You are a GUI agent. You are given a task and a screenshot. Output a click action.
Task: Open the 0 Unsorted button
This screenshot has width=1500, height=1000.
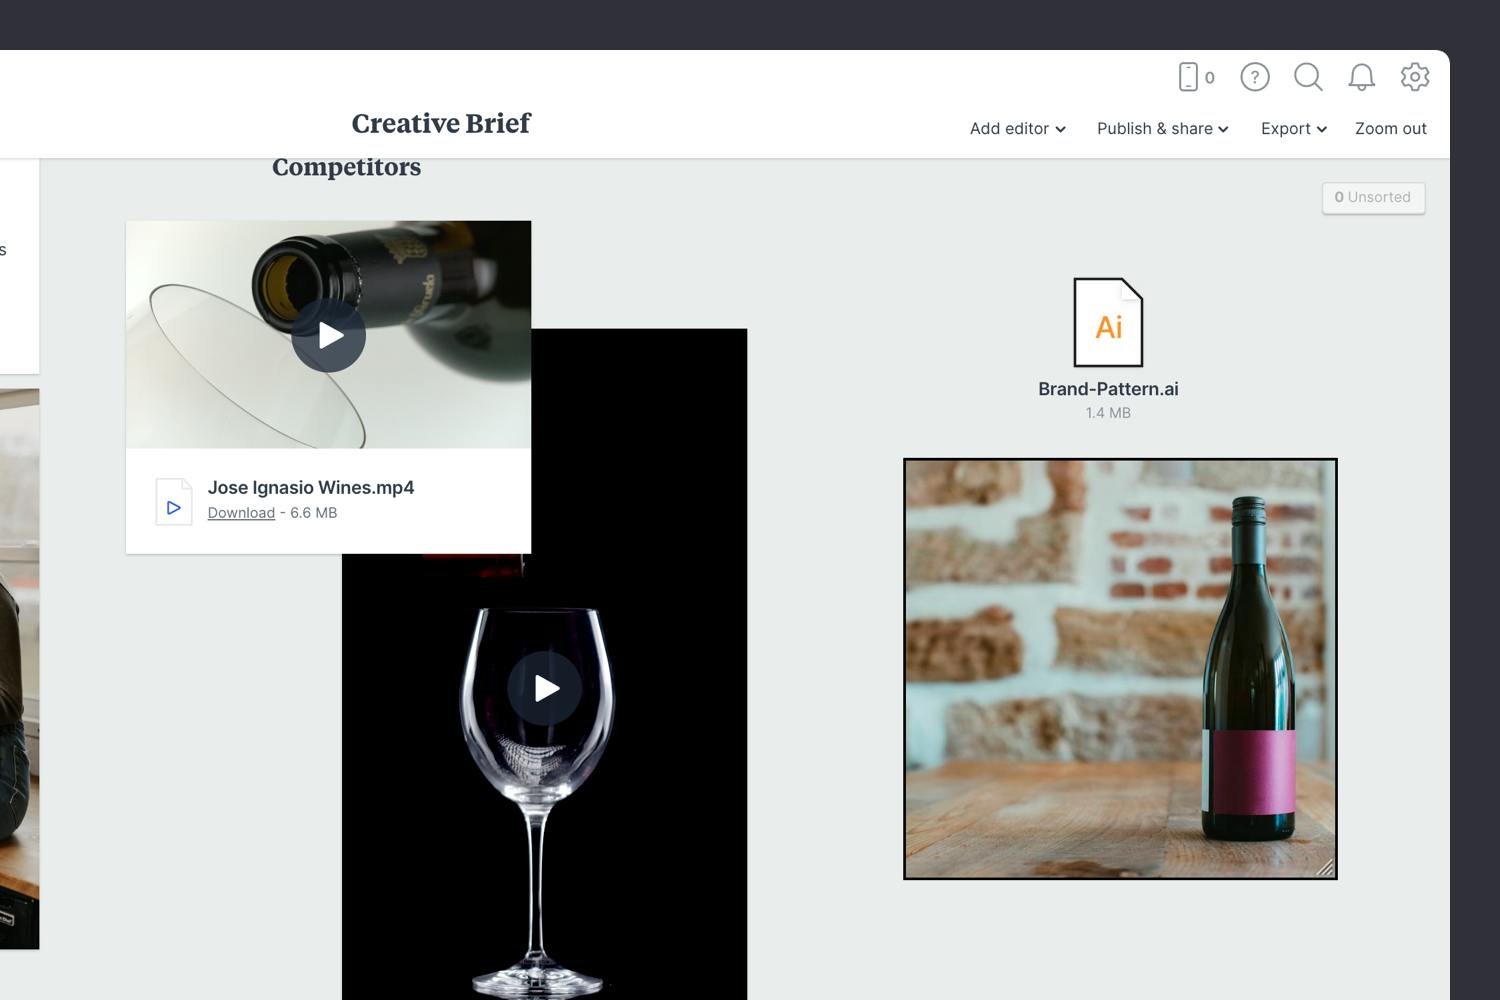tap(1373, 197)
